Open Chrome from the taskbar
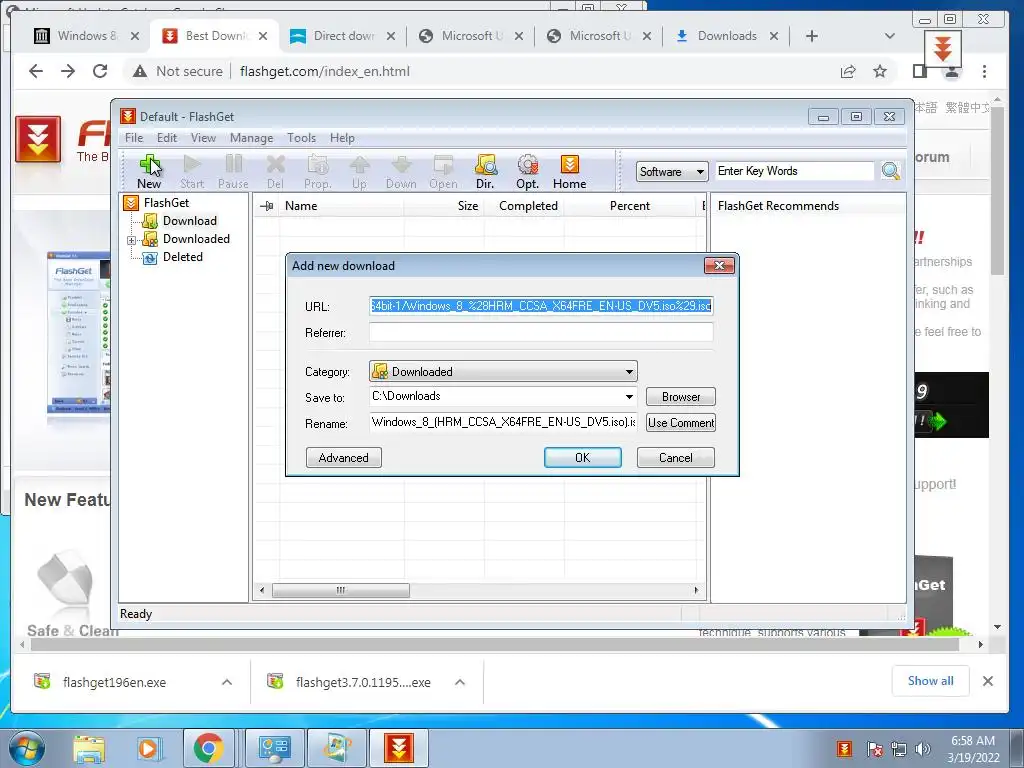 (x=208, y=748)
